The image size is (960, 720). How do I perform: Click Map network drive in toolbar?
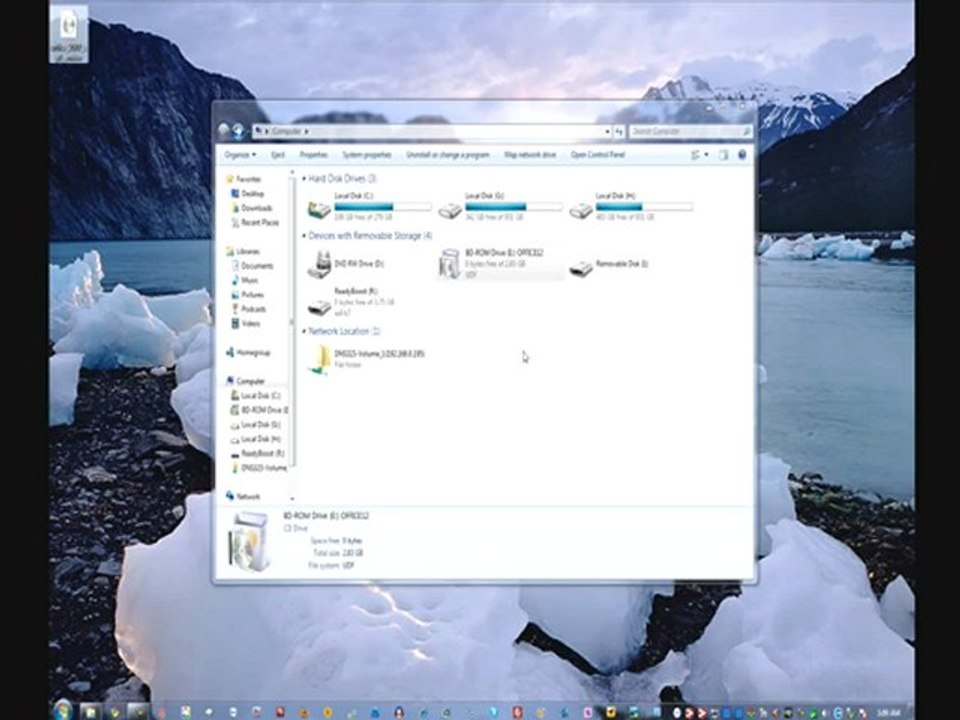click(530, 155)
